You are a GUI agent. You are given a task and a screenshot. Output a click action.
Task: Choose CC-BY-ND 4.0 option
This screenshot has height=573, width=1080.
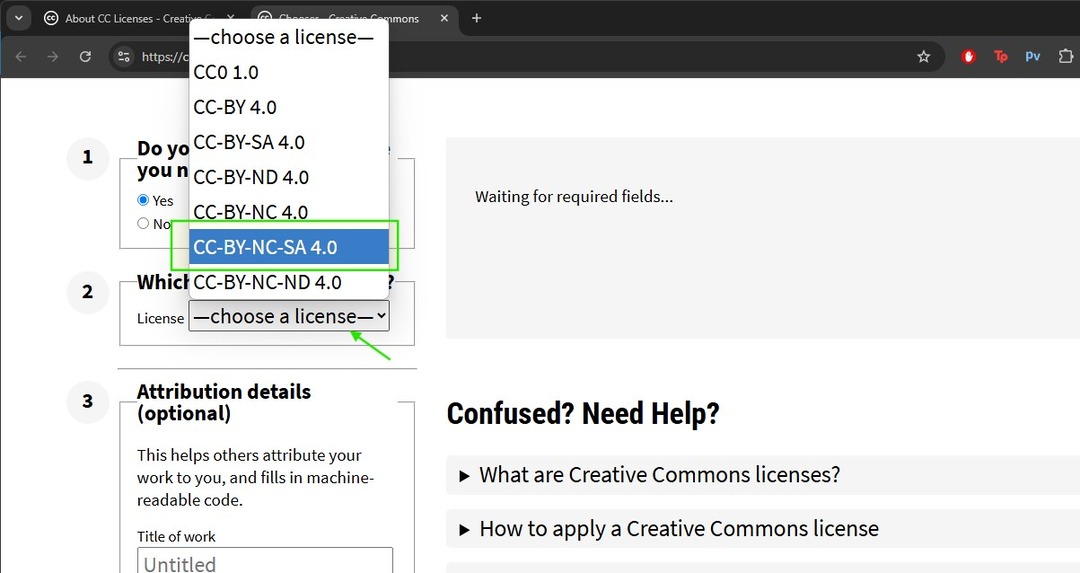(x=289, y=178)
